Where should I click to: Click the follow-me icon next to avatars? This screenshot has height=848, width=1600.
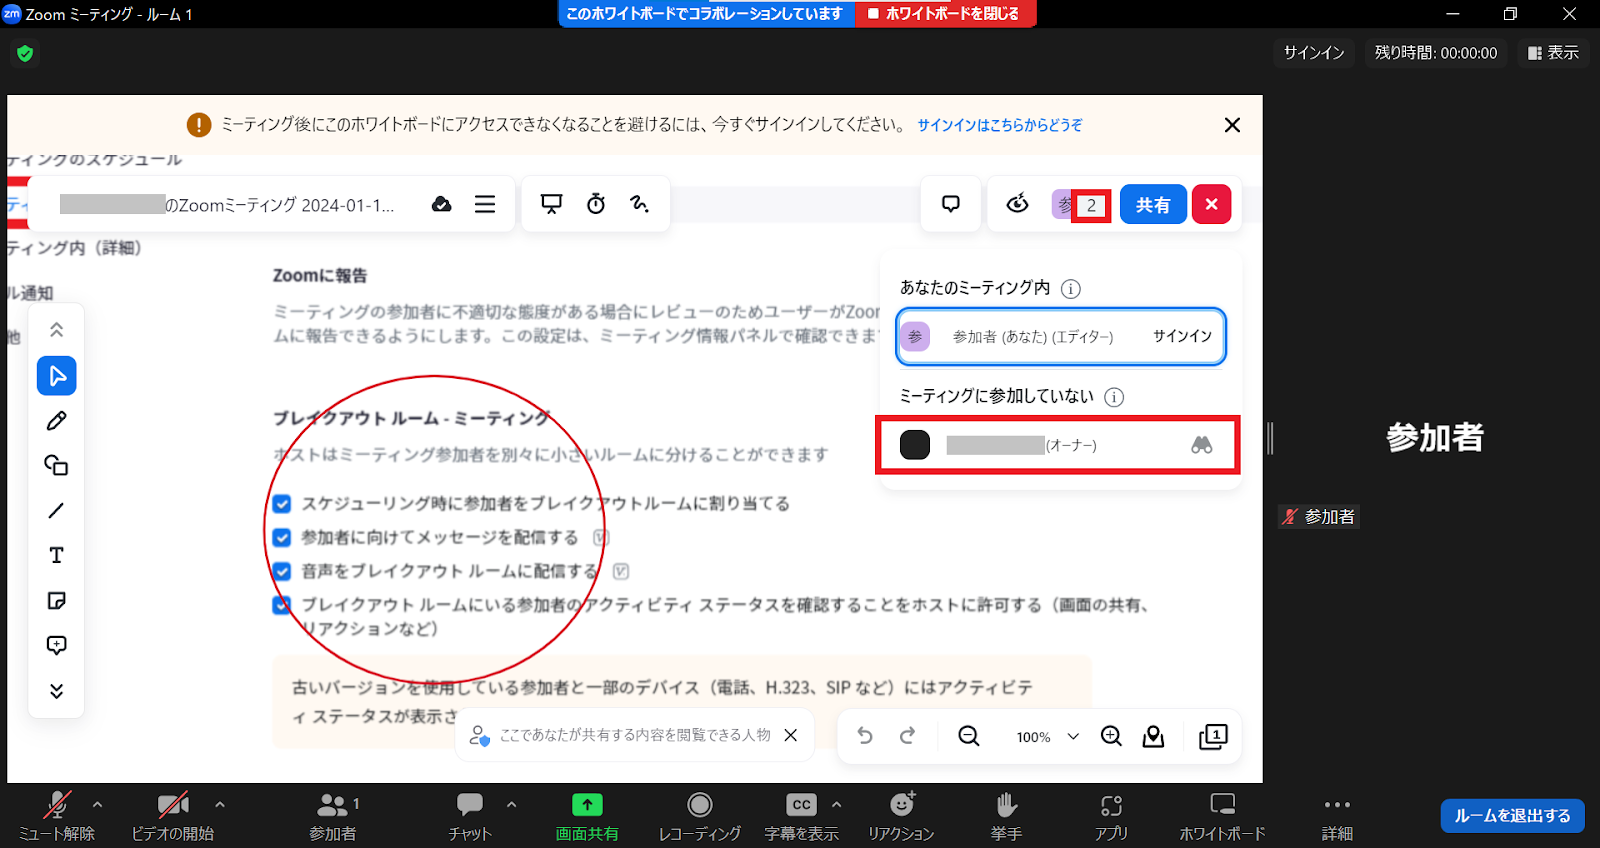pyautogui.click(x=1018, y=204)
